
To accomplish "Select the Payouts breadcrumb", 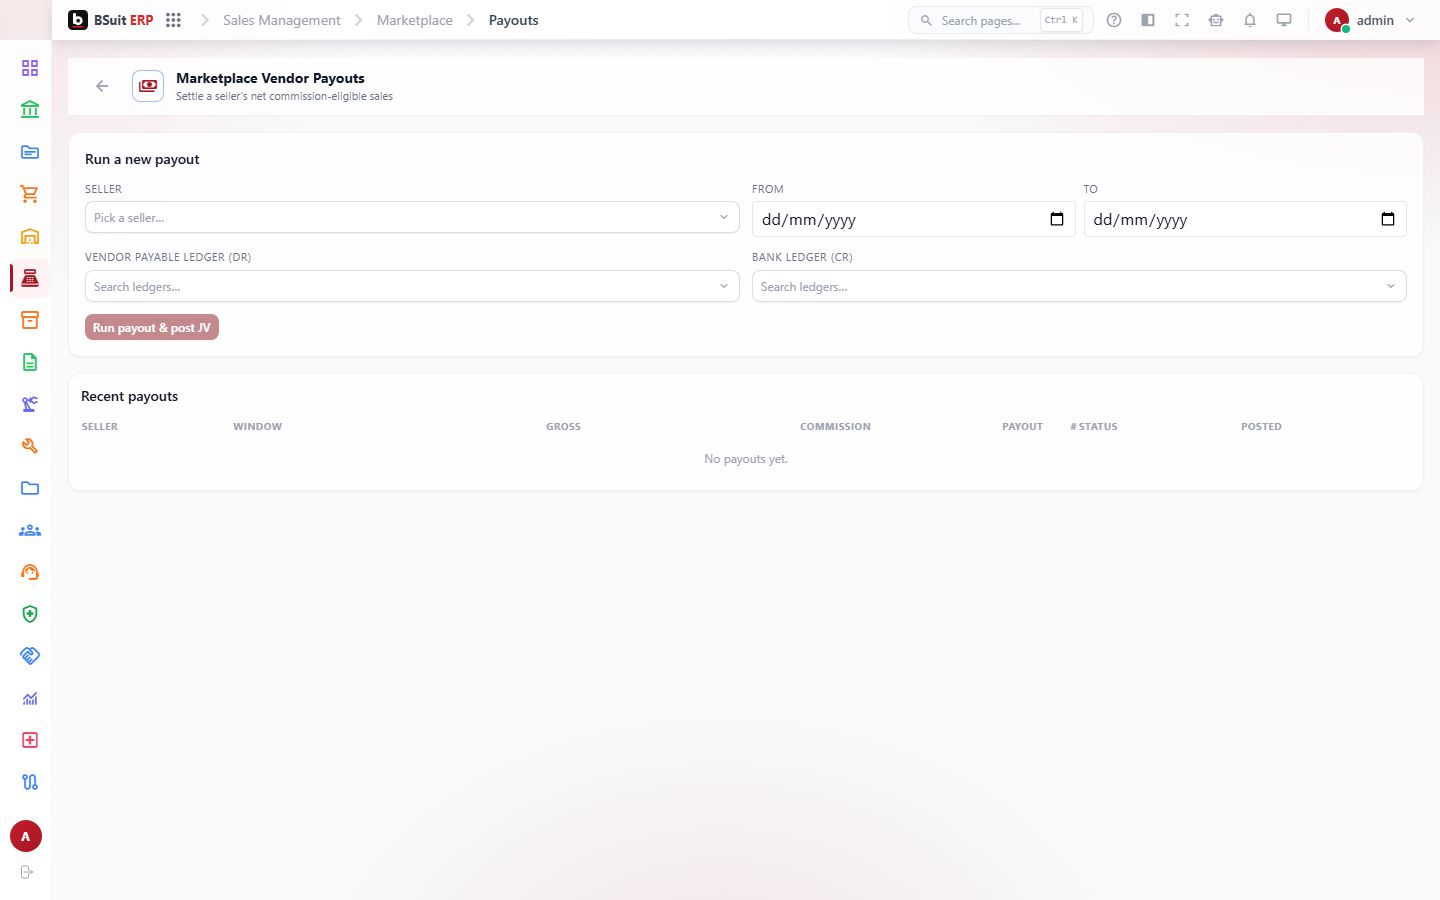I will point(514,20).
